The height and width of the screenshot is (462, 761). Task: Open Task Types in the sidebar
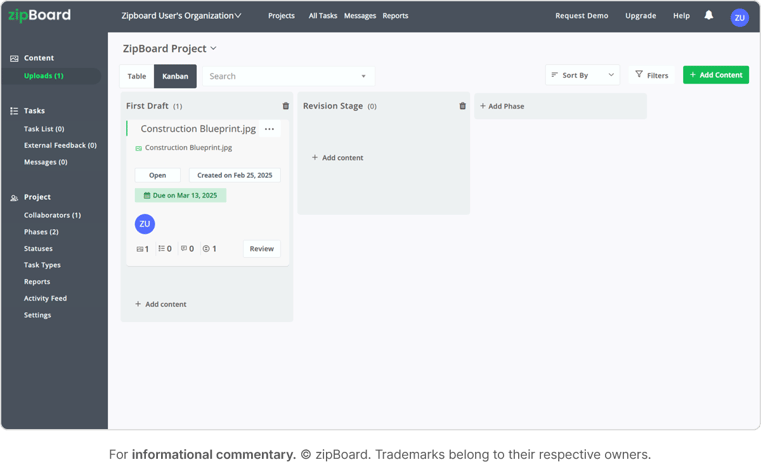click(42, 265)
